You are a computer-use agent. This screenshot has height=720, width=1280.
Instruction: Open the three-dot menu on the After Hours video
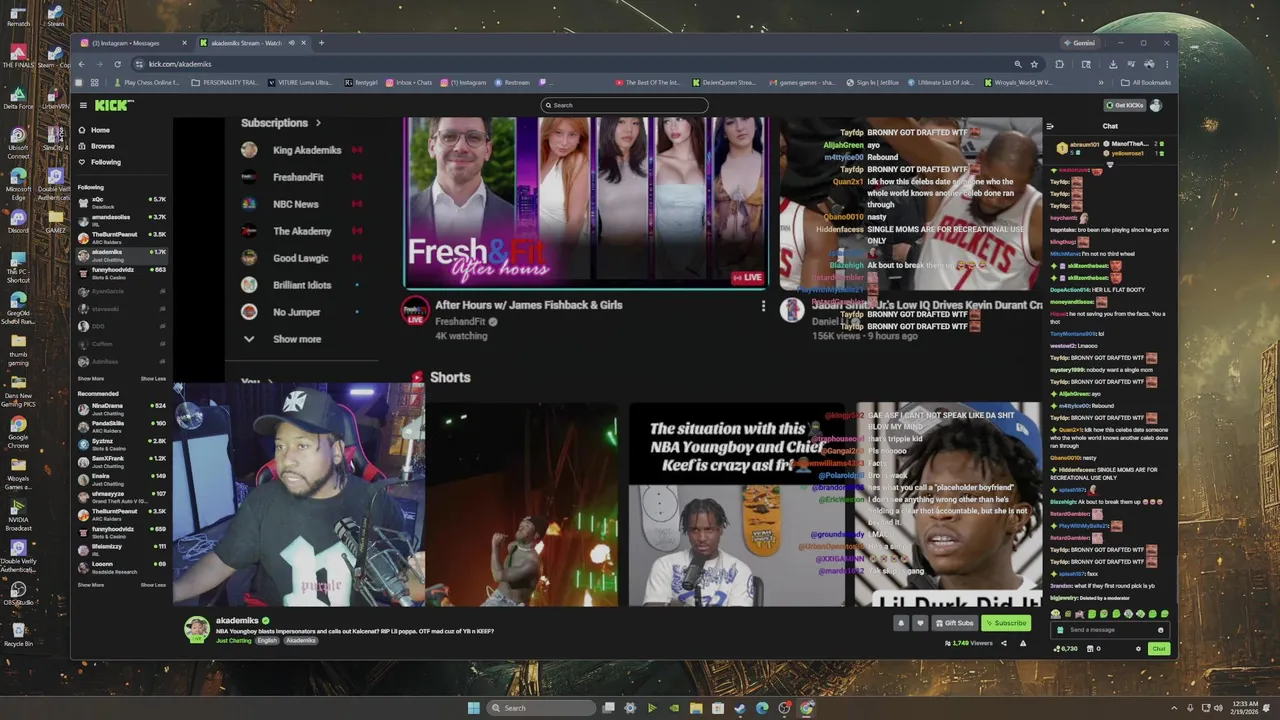pos(763,306)
